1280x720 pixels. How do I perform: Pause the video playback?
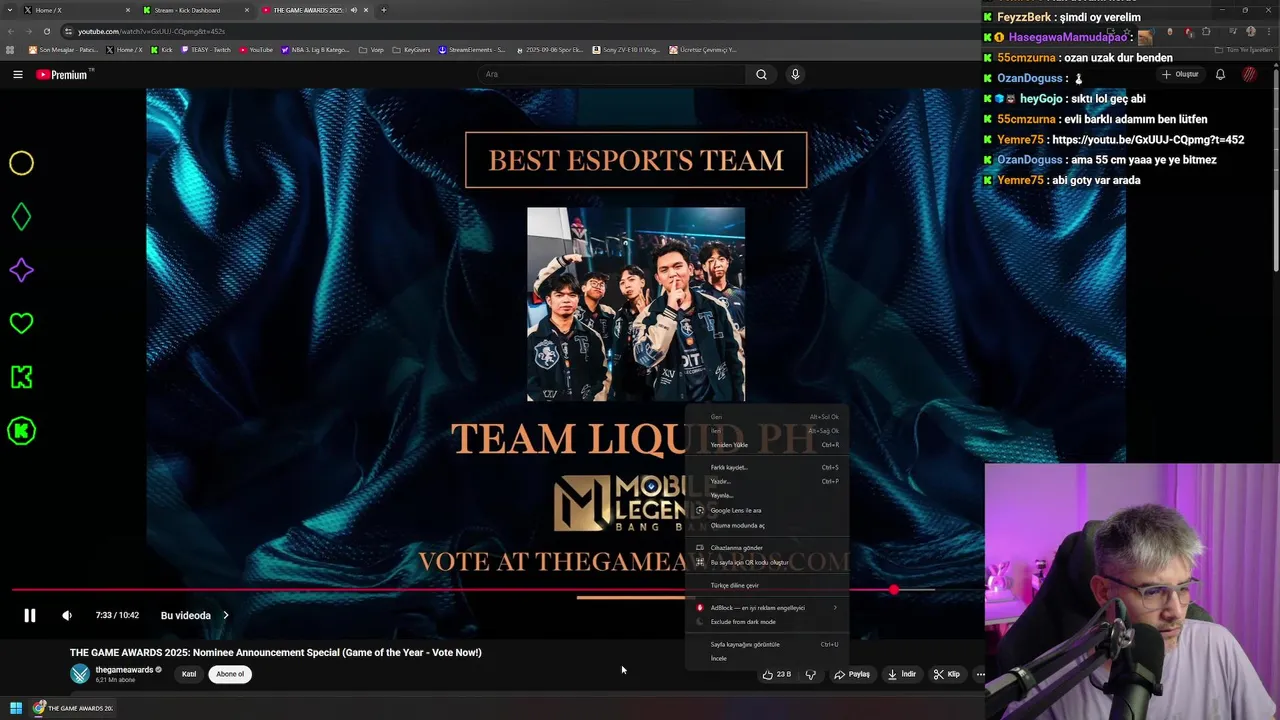pyautogui.click(x=30, y=615)
